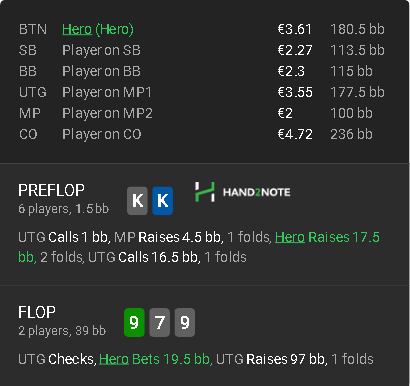This screenshot has width=410, height=386.
Task: Click the Hero Raises 17.5 bb action
Action: [x=199, y=247]
